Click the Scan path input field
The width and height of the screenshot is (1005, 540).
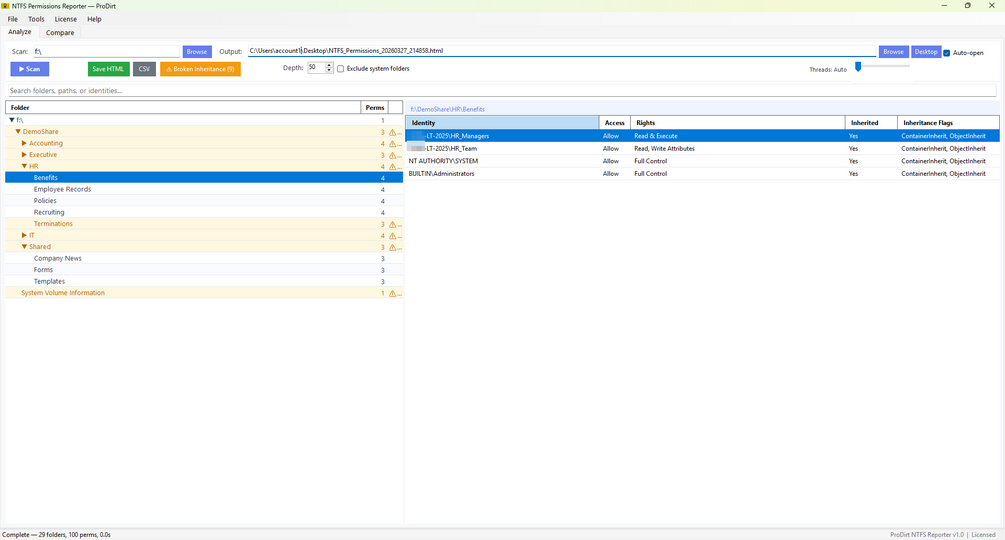pyautogui.click(x=106, y=51)
